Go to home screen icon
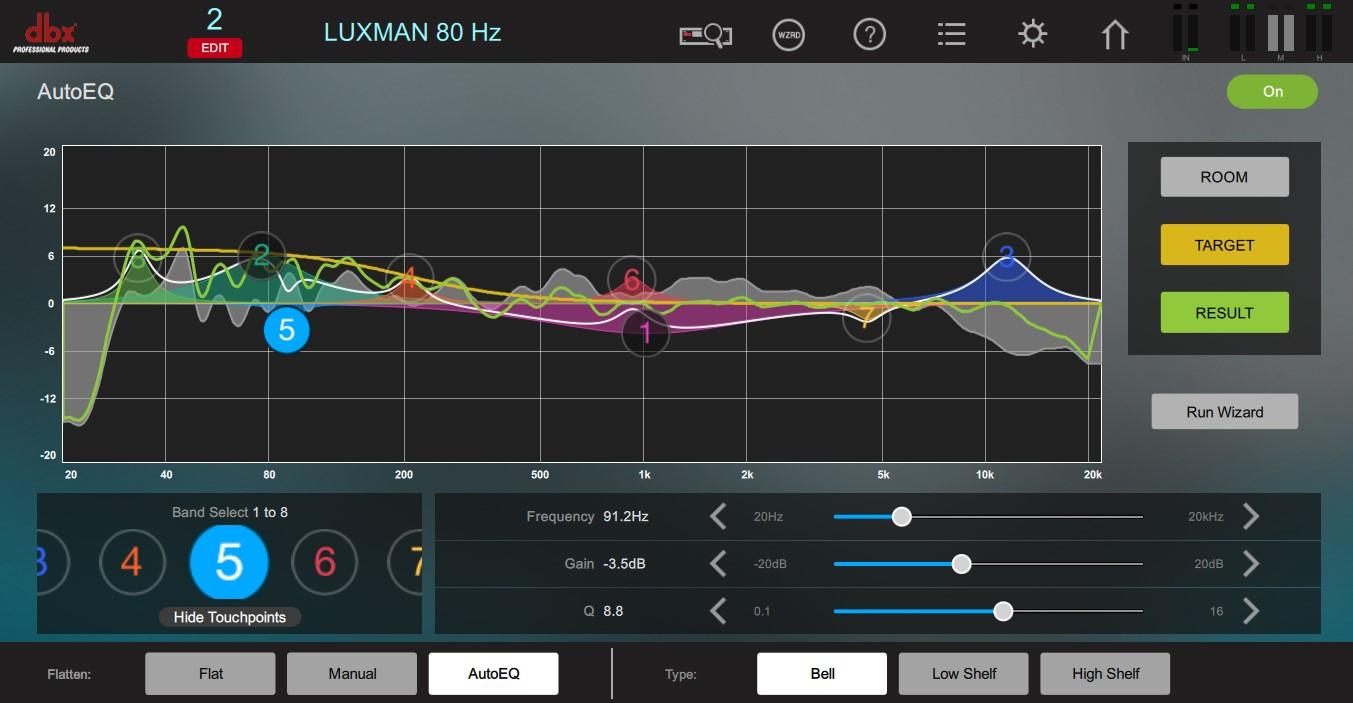Image resolution: width=1353 pixels, height=703 pixels. (x=1114, y=35)
